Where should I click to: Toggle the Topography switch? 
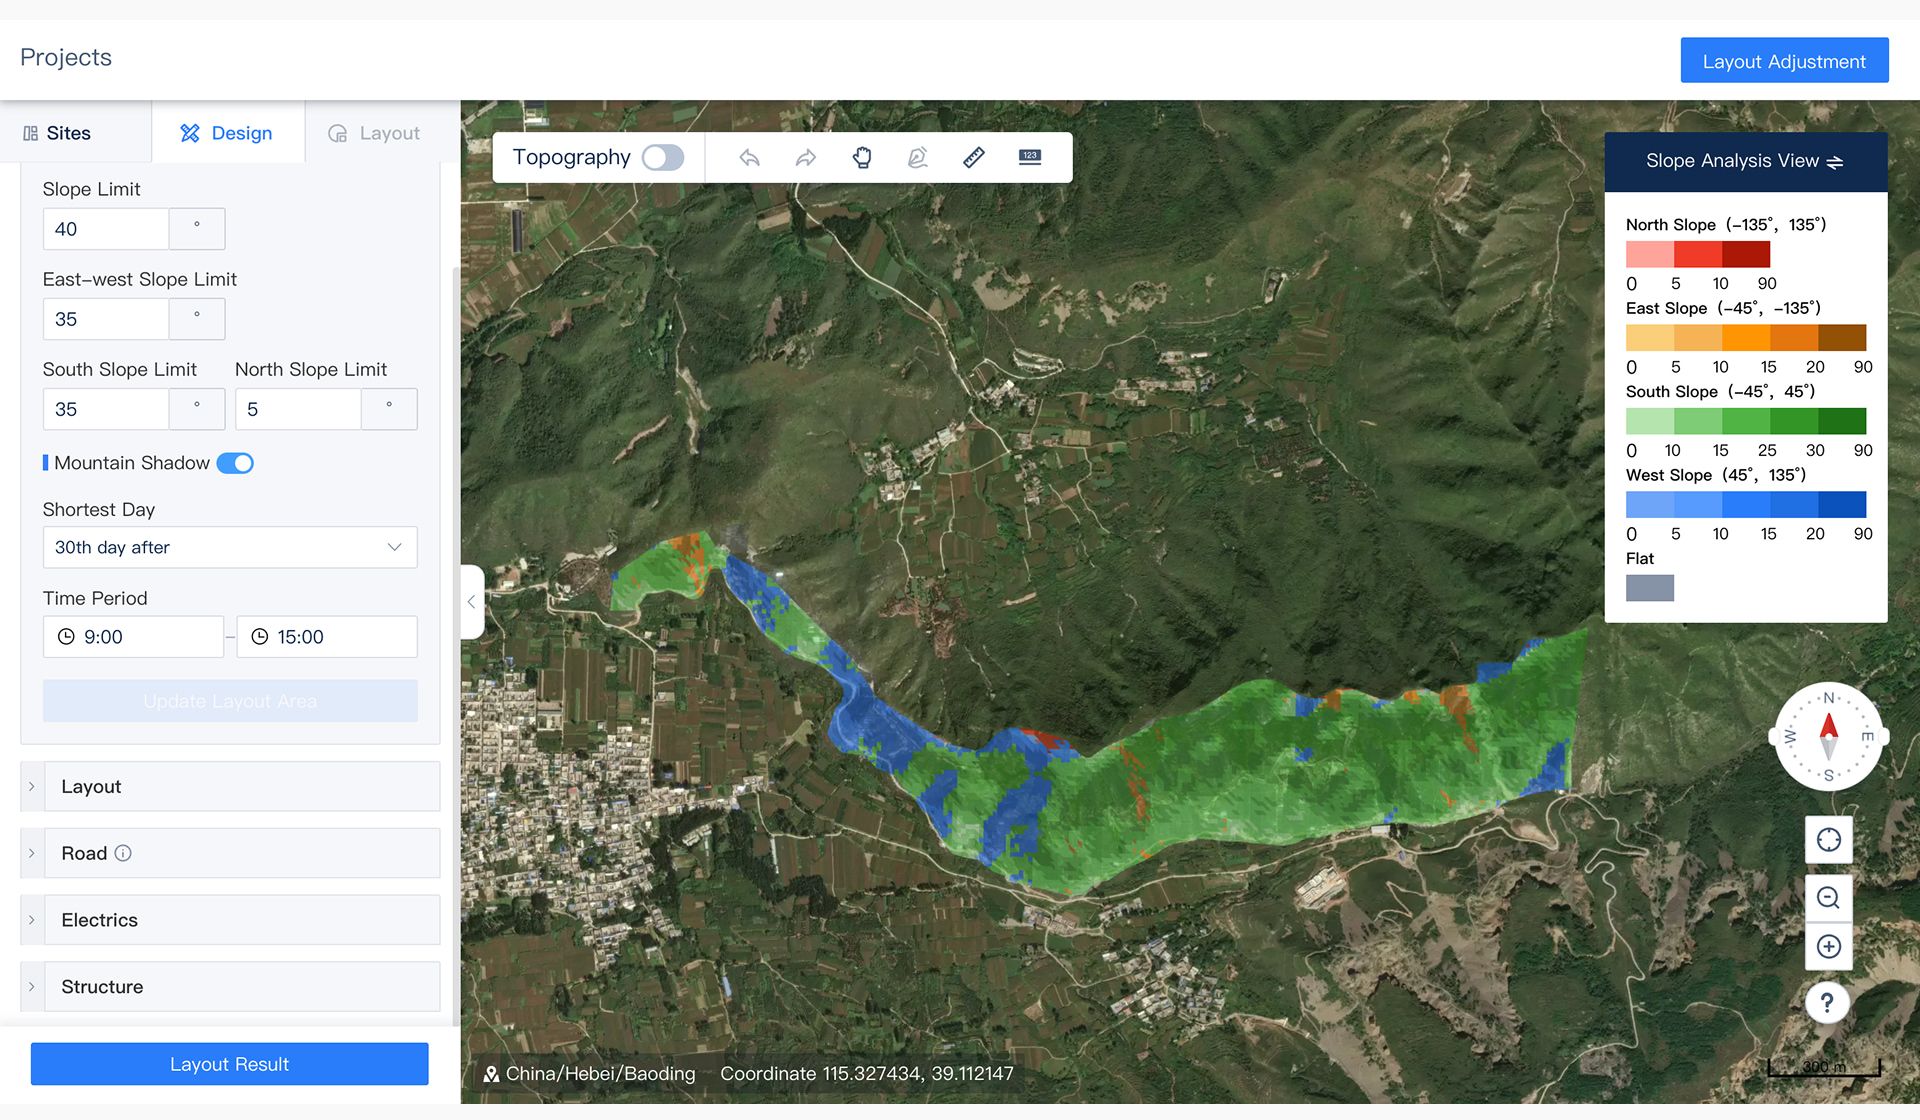663,157
